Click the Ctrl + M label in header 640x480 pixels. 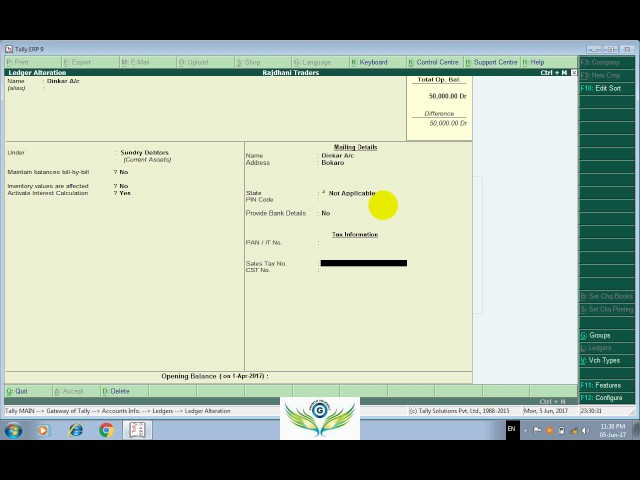pyautogui.click(x=554, y=73)
